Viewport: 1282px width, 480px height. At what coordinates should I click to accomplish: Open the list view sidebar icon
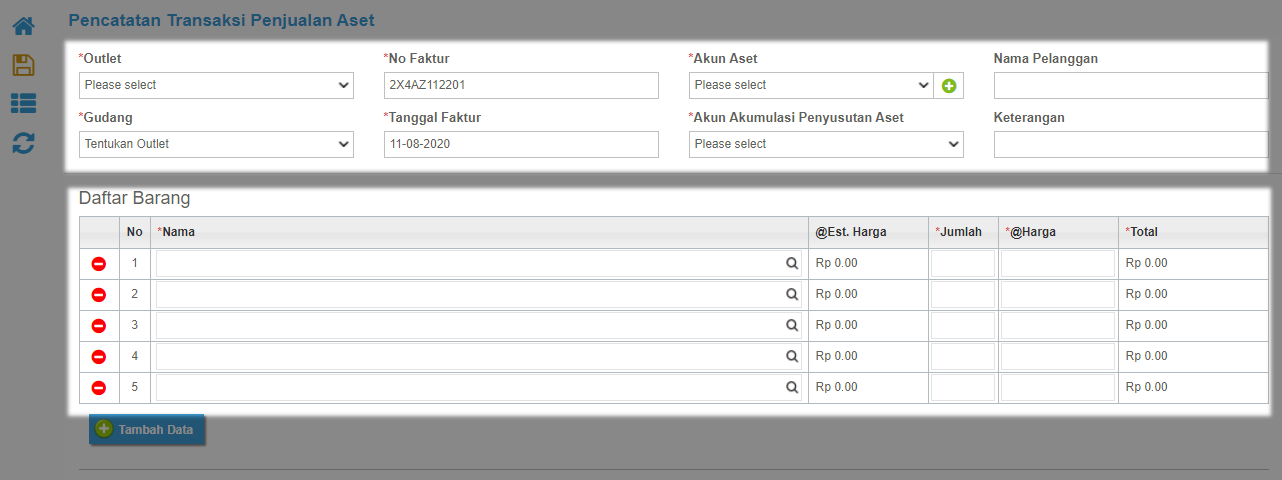pos(23,103)
